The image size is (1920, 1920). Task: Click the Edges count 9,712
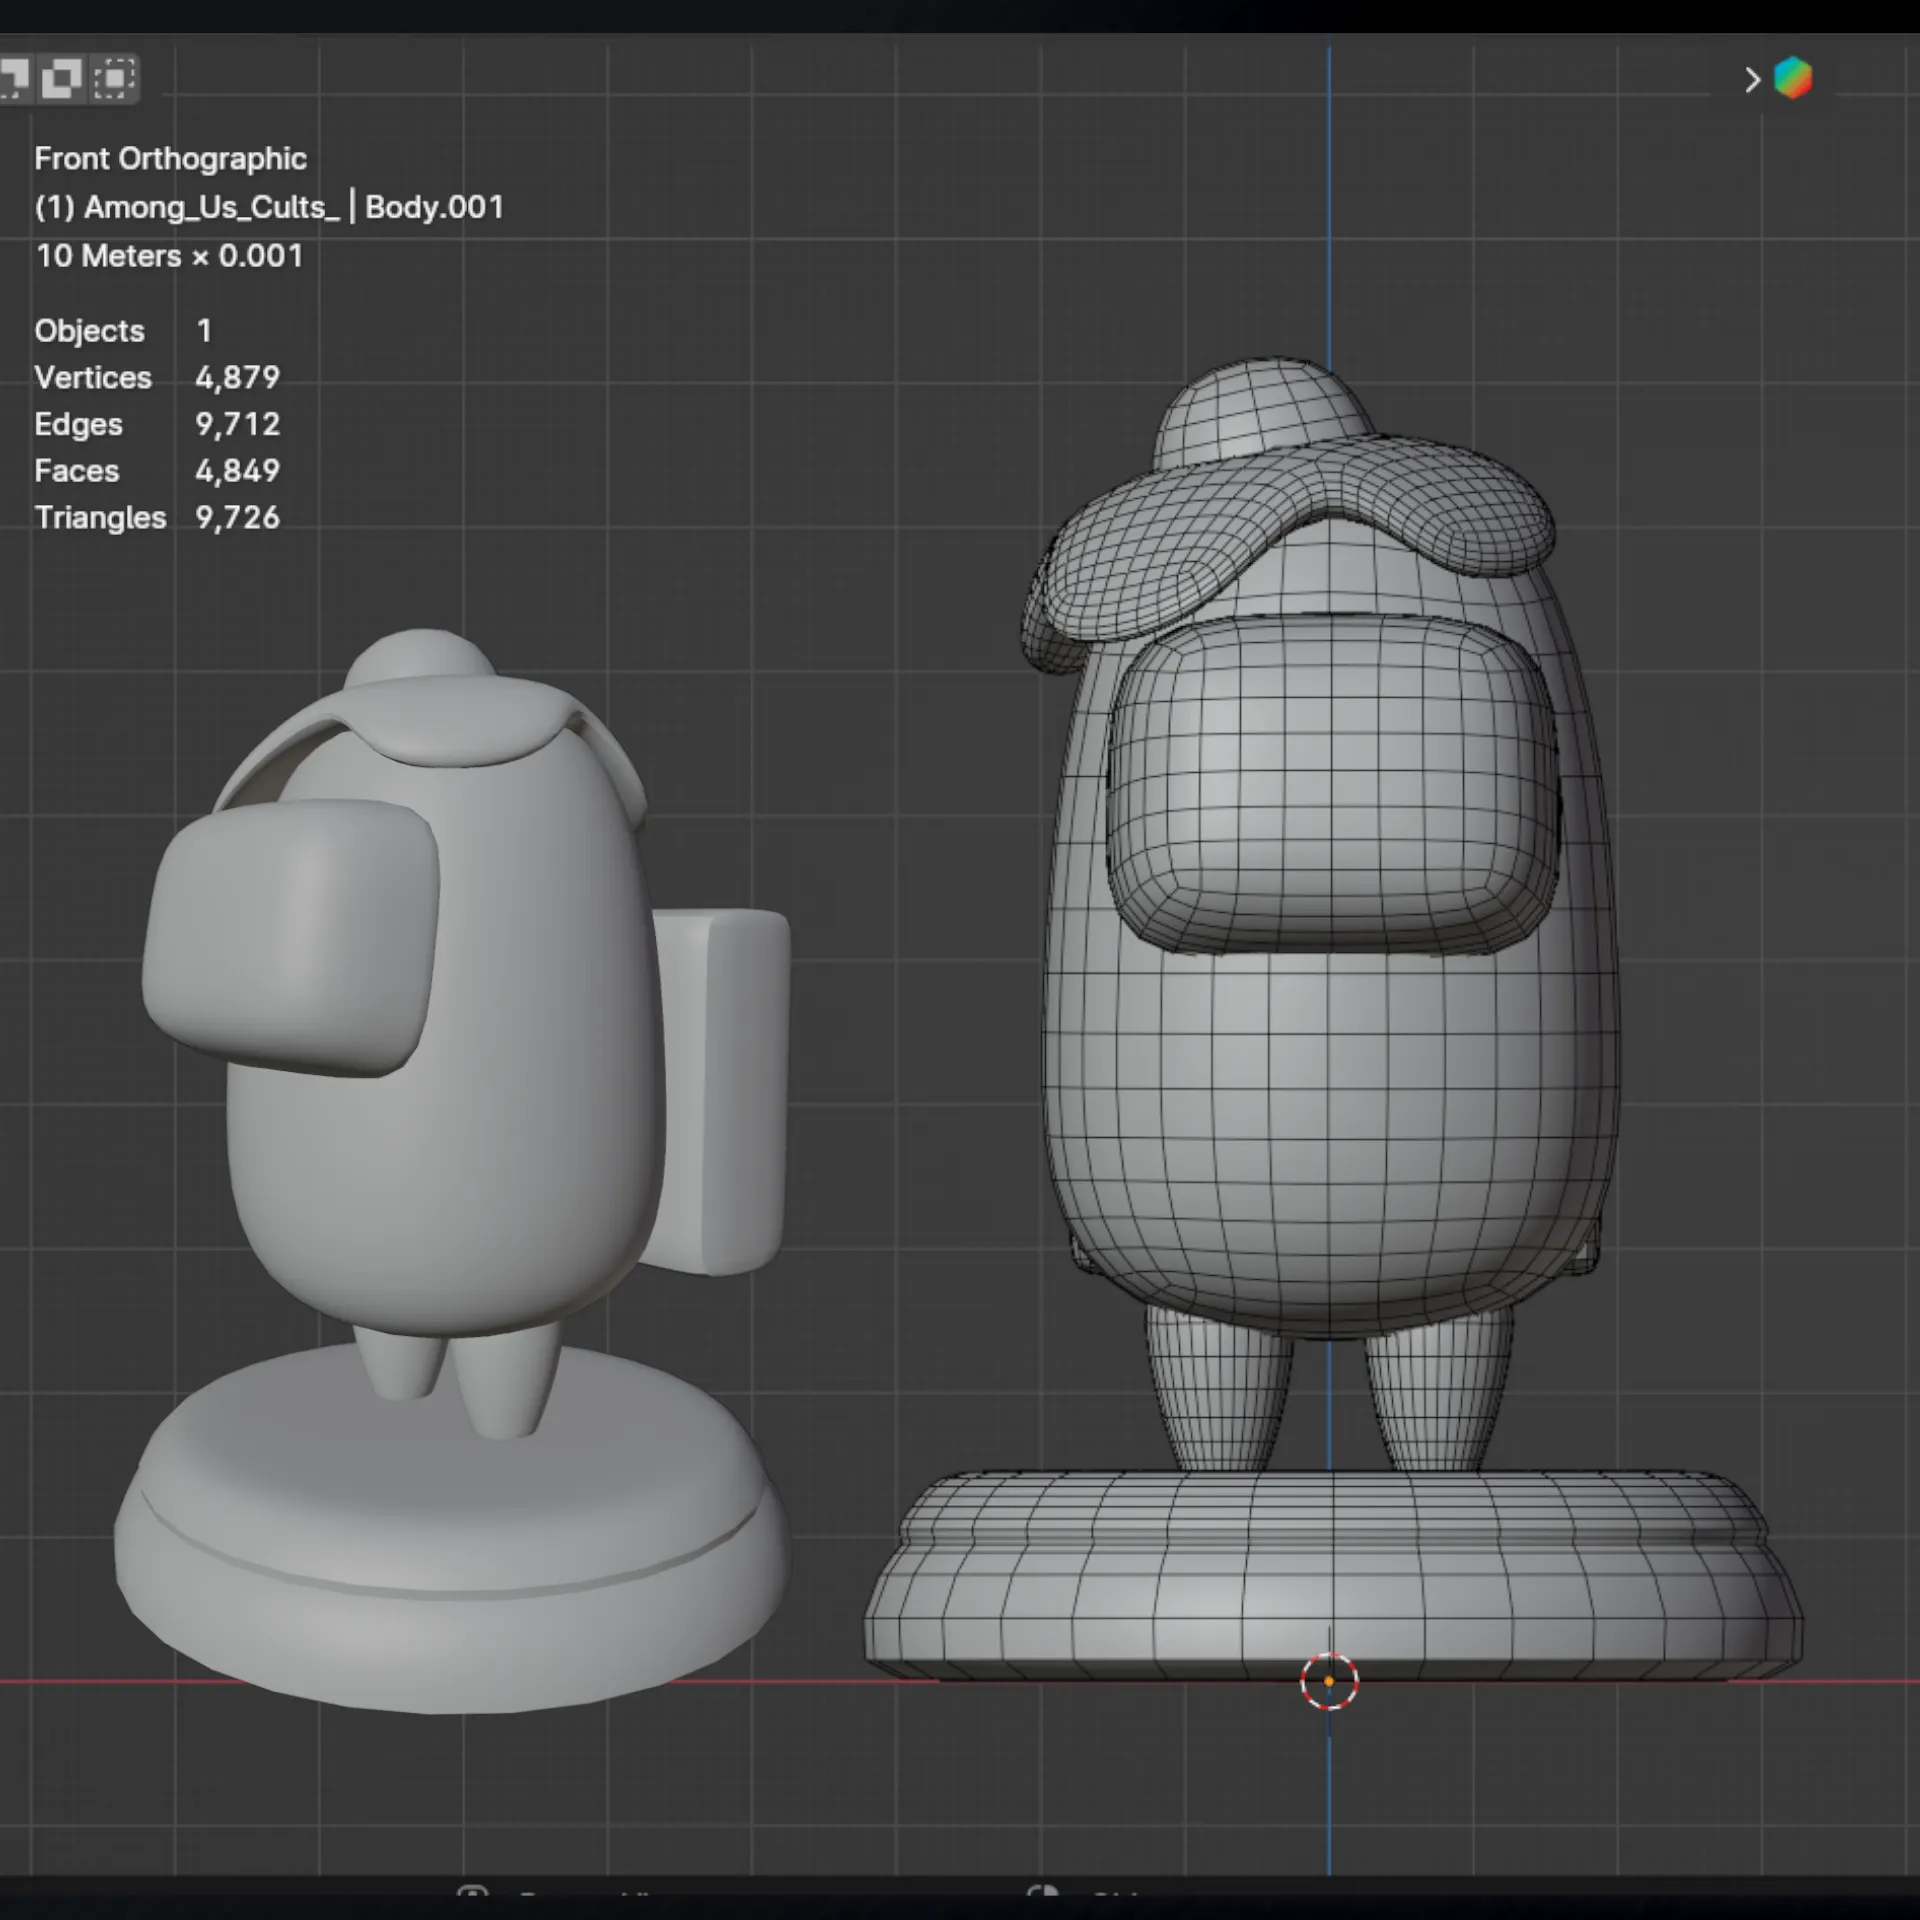coord(237,425)
